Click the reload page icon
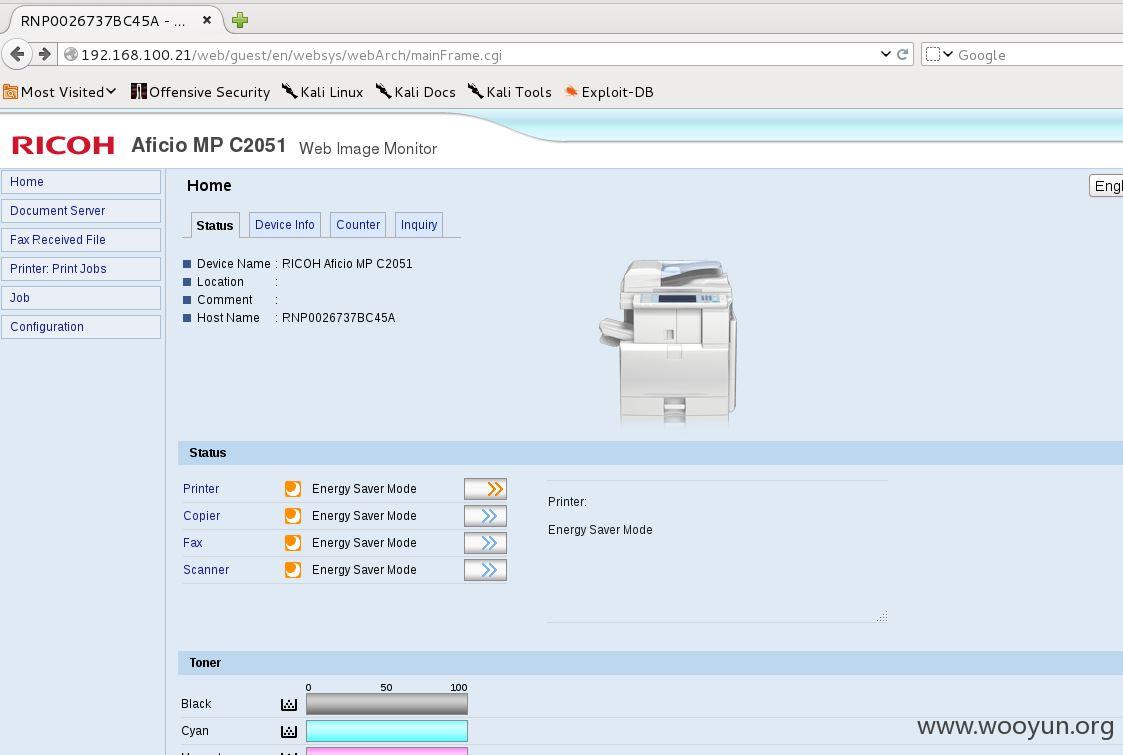Viewport: 1123px width, 755px height. 902,54
